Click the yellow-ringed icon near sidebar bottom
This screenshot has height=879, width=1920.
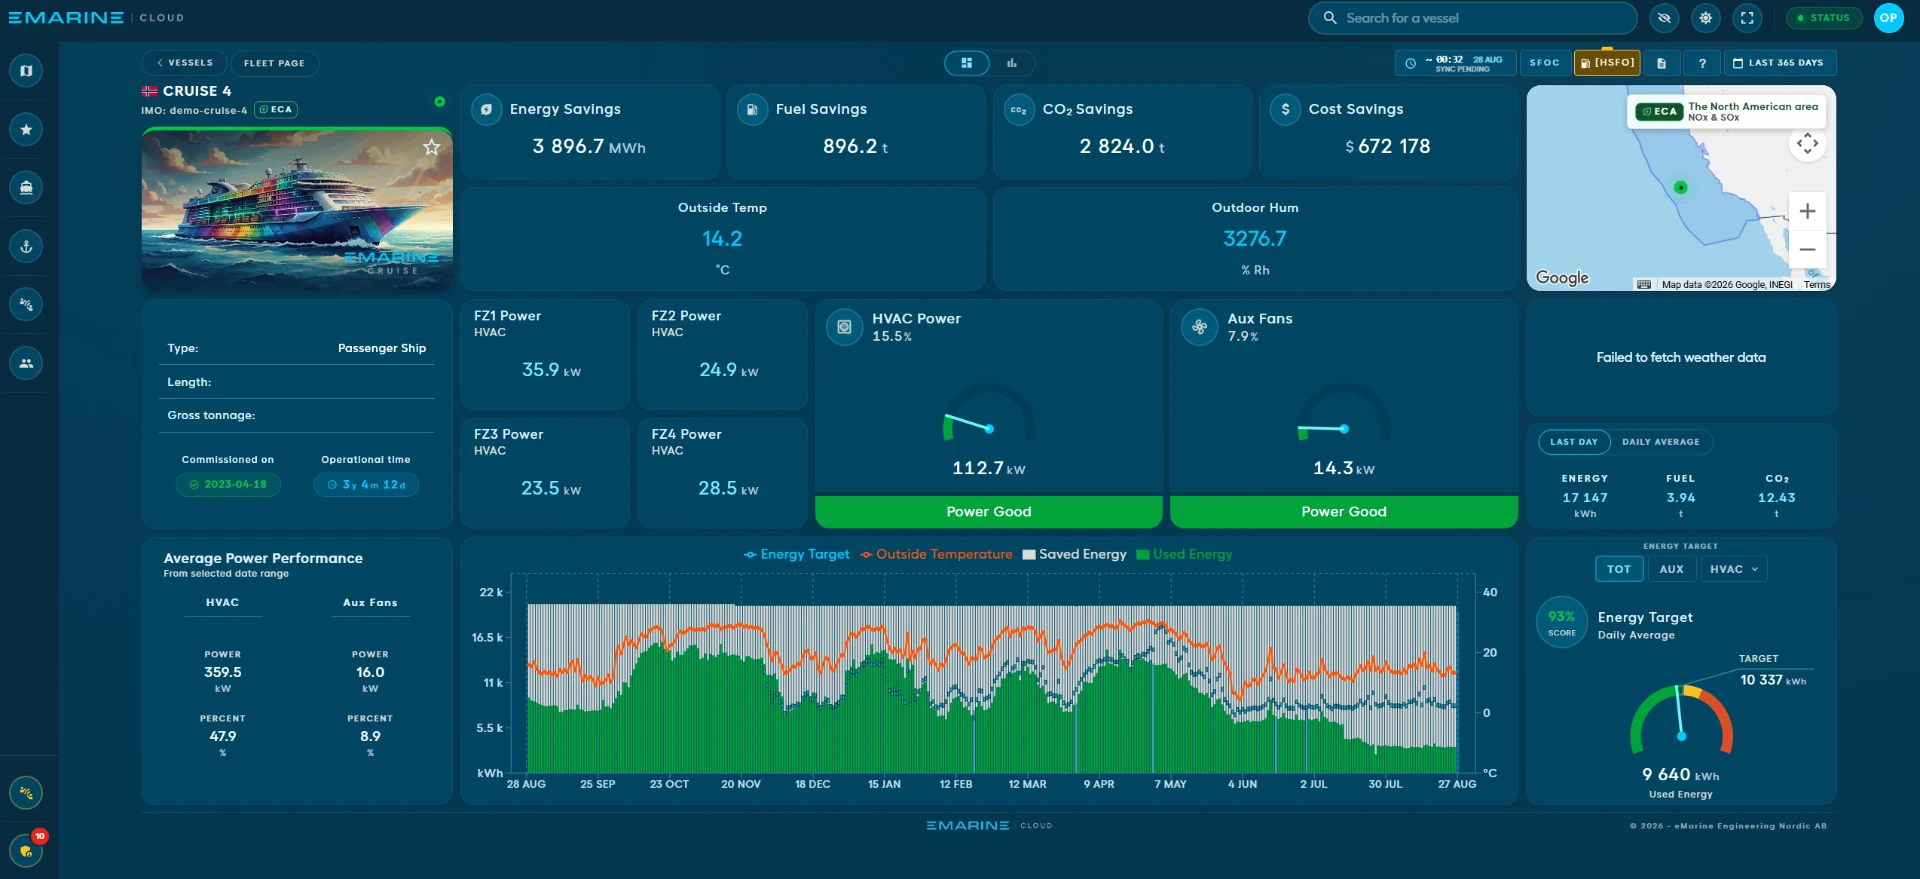coord(26,793)
